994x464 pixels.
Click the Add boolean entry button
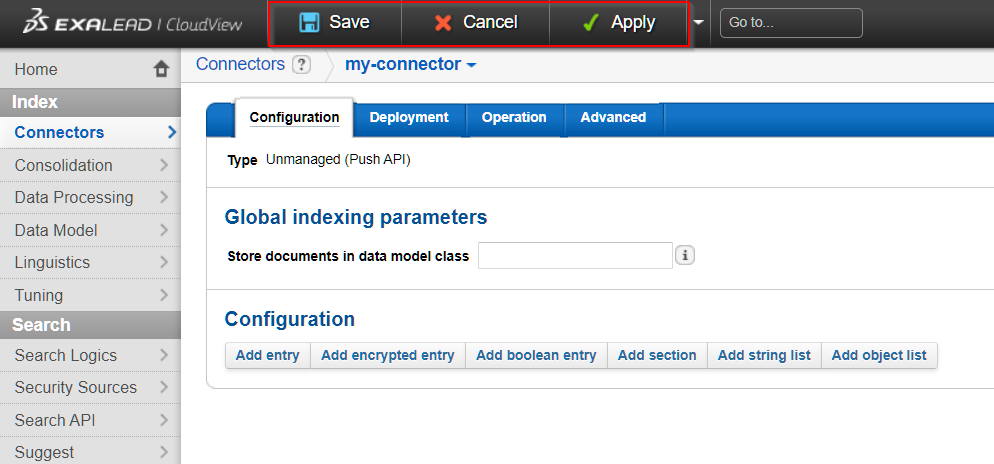[536, 355]
